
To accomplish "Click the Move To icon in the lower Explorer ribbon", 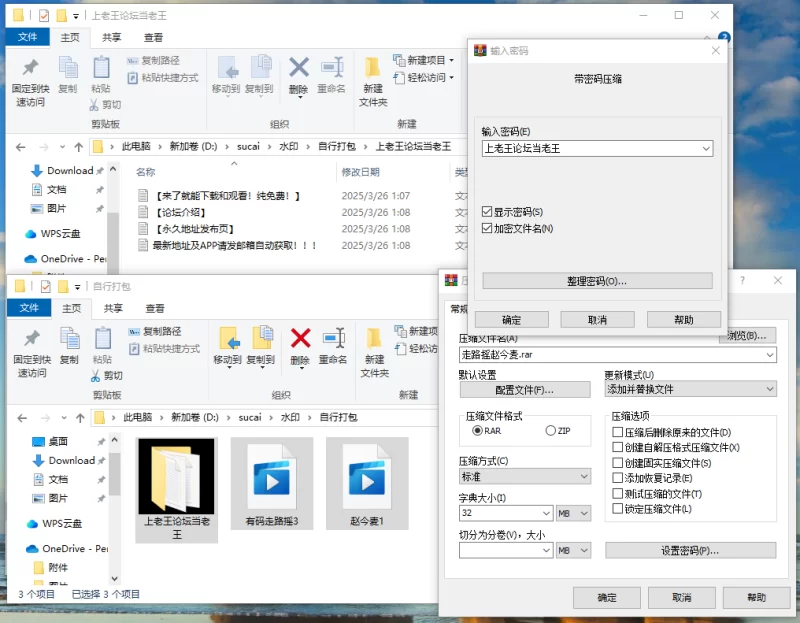I will point(227,338).
